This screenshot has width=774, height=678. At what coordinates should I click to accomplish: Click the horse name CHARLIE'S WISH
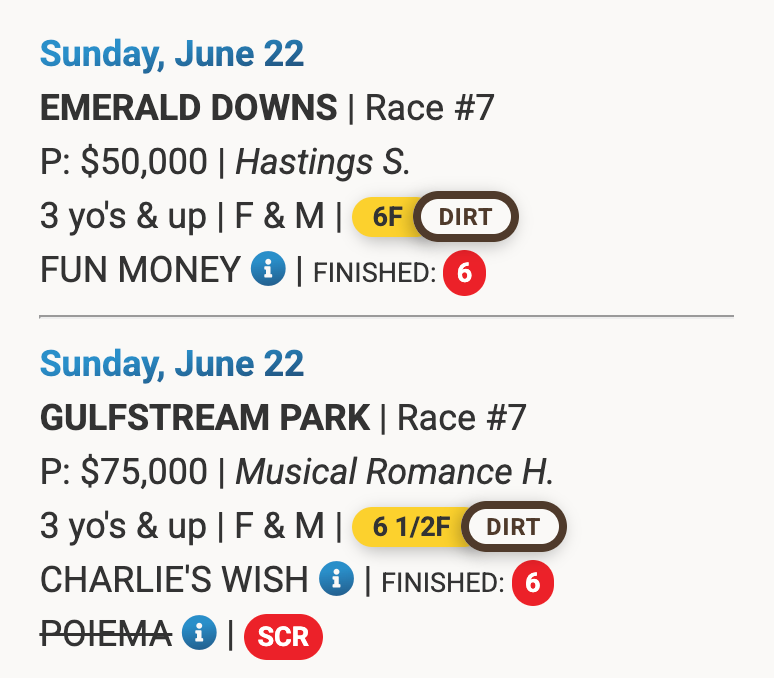pos(174,579)
